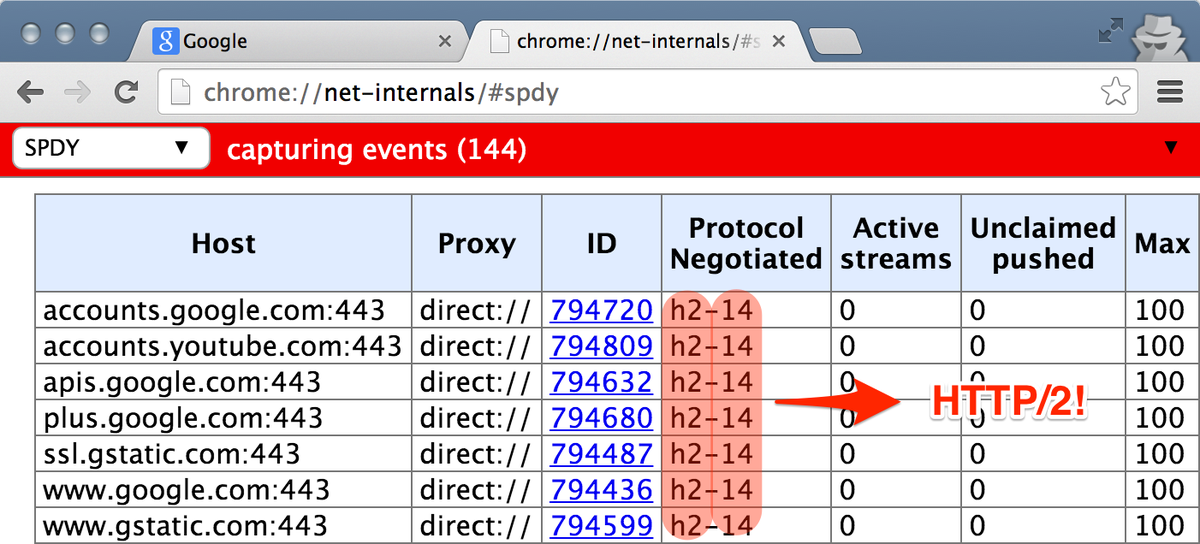Viewport: 1200px width, 544px height.
Task: Click the ID column header
Action: point(602,243)
